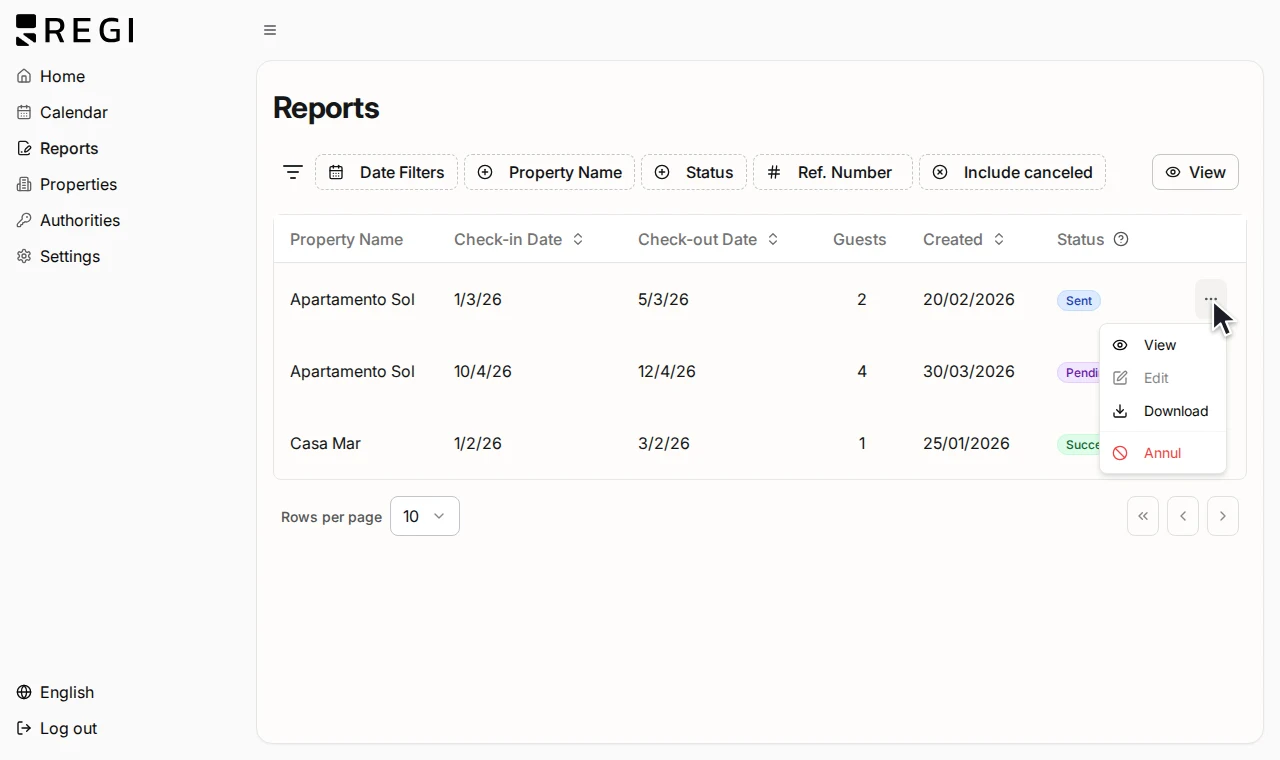
Task: Open row actions for the Sent report
Action: [x=1211, y=299]
